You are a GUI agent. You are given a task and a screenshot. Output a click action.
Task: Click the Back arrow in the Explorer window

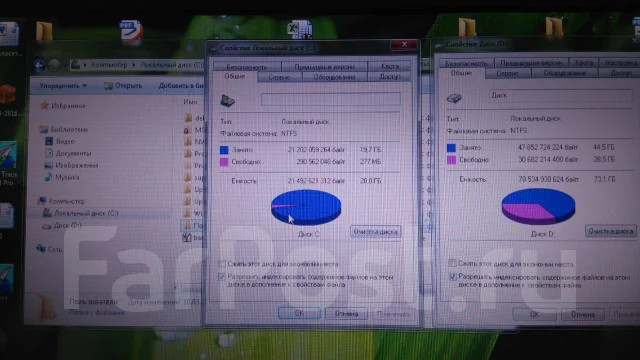click(x=39, y=65)
